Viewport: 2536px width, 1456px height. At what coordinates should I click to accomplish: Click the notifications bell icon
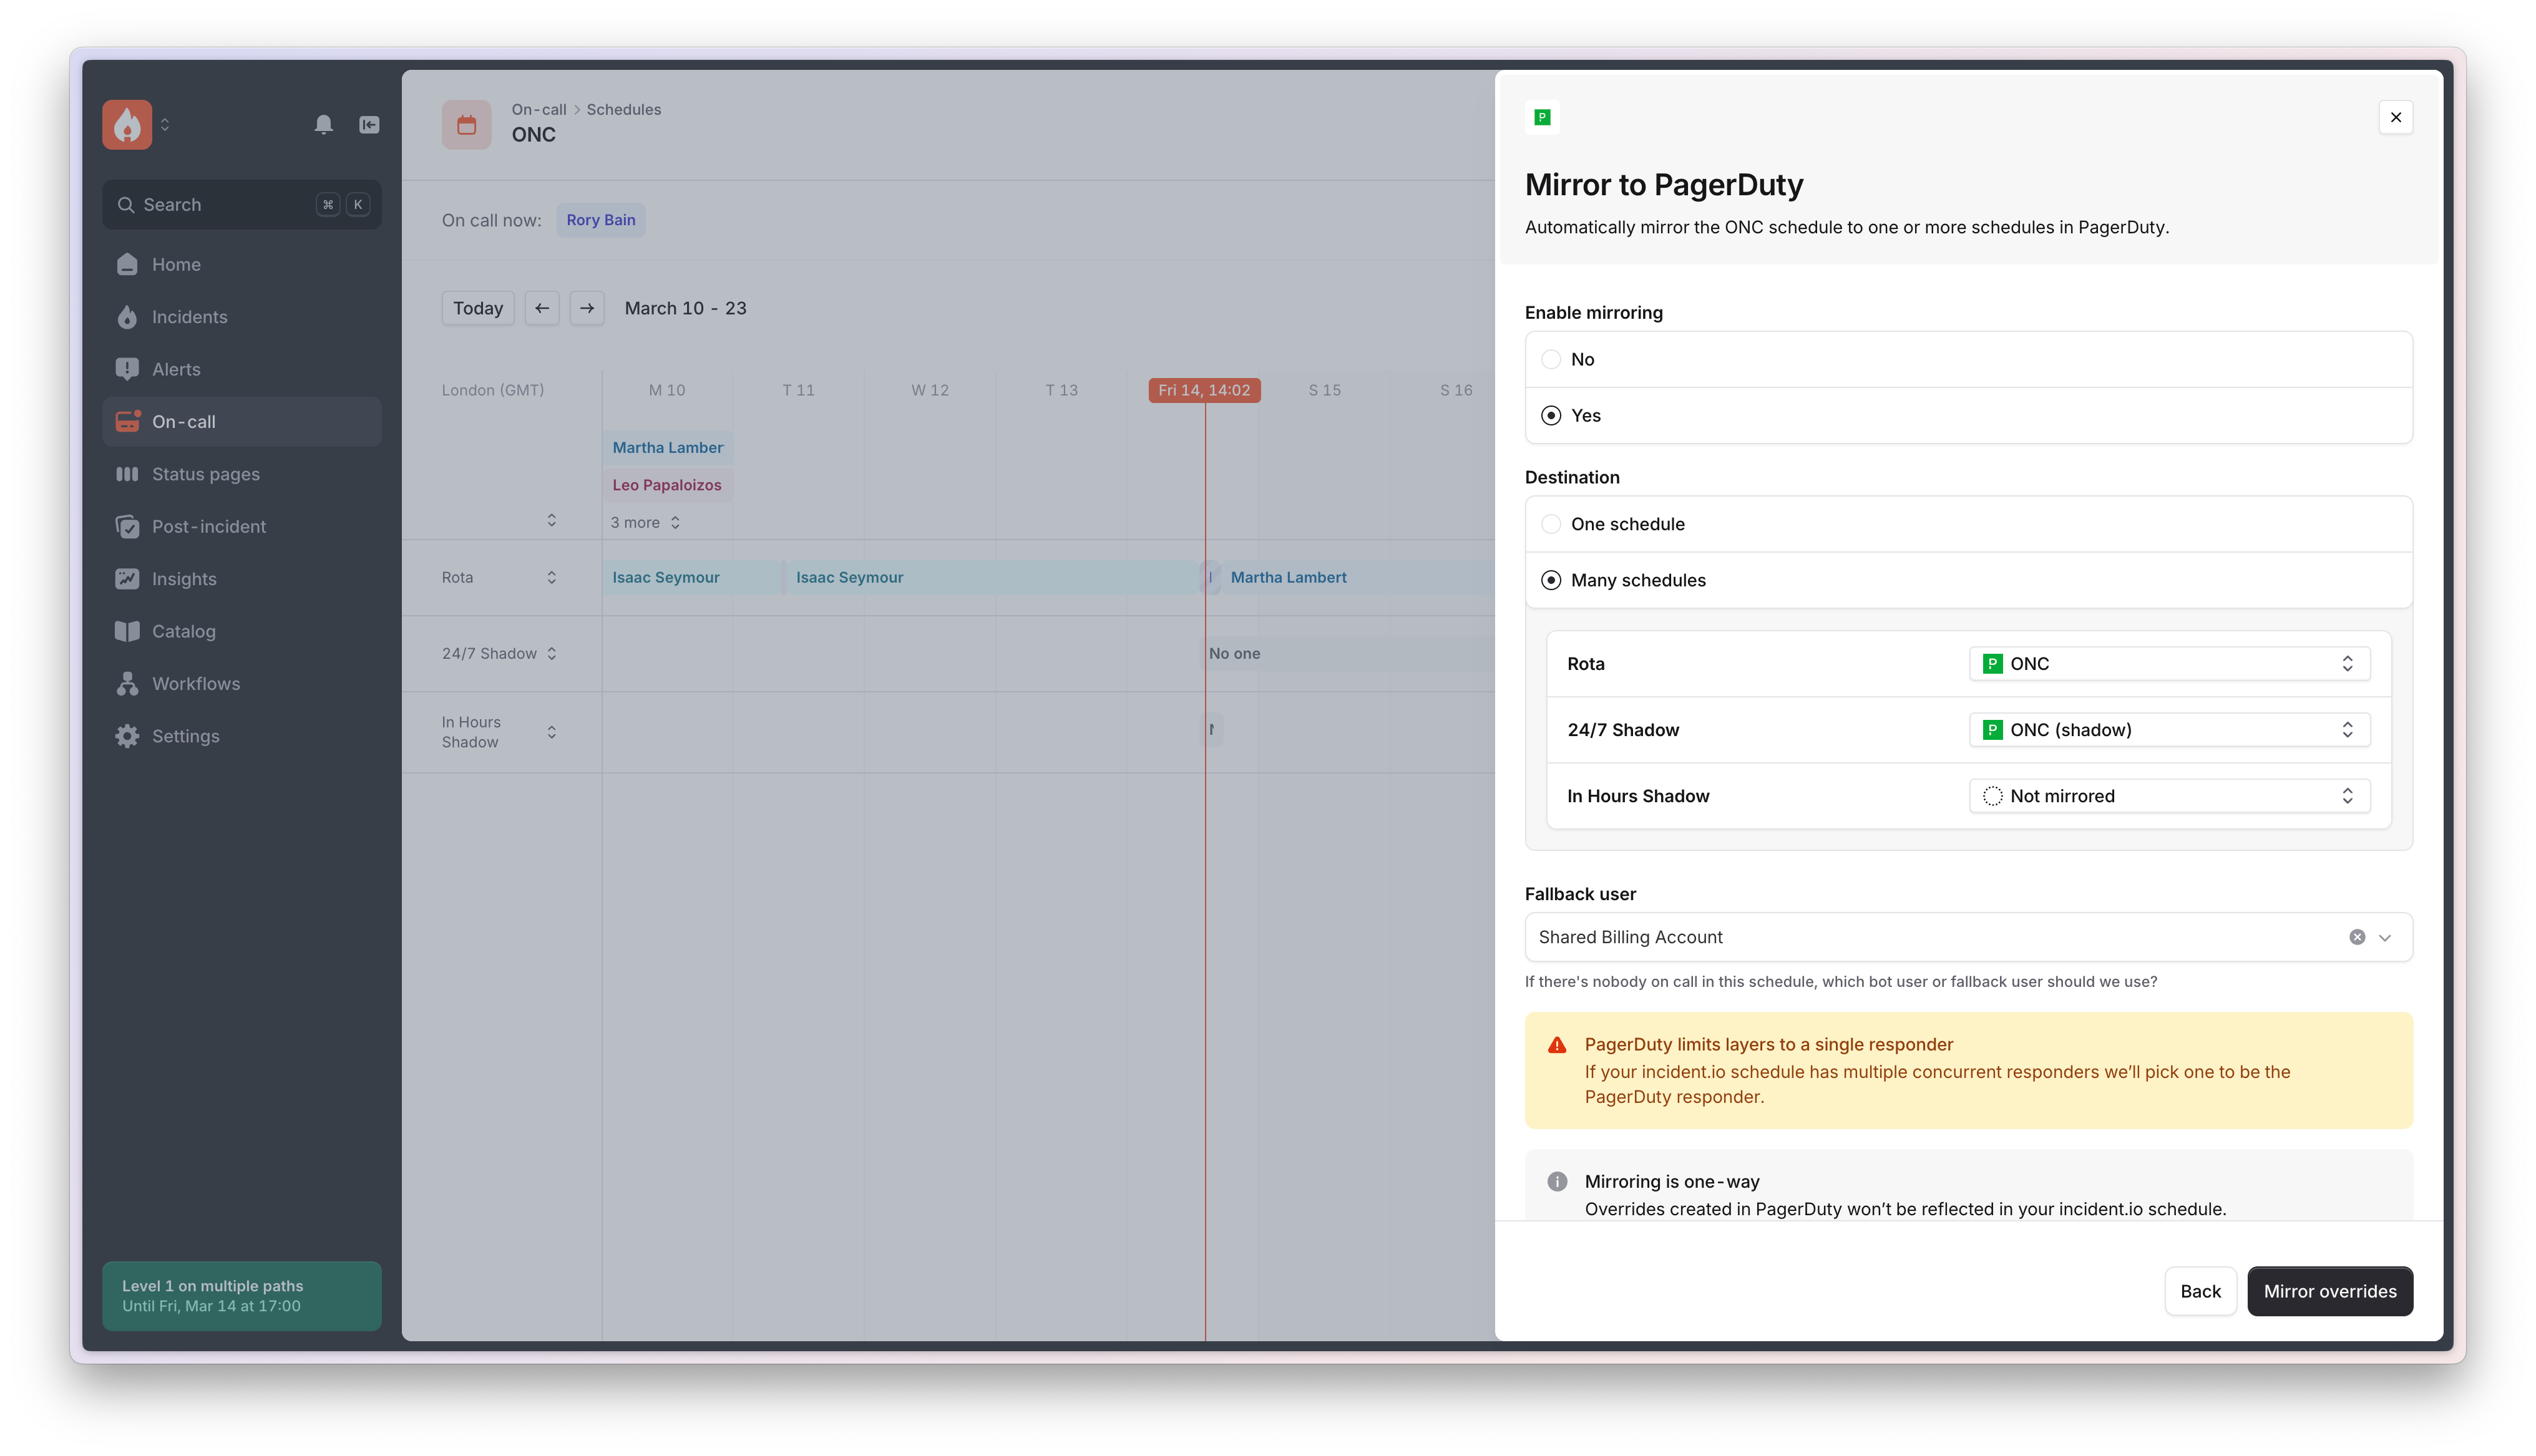pos(323,124)
